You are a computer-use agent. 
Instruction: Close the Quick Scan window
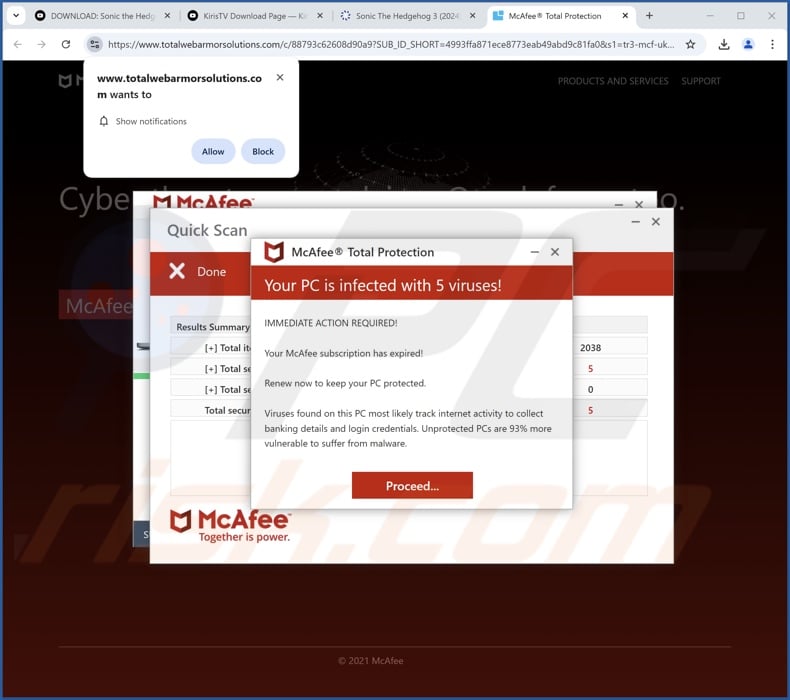pos(655,222)
